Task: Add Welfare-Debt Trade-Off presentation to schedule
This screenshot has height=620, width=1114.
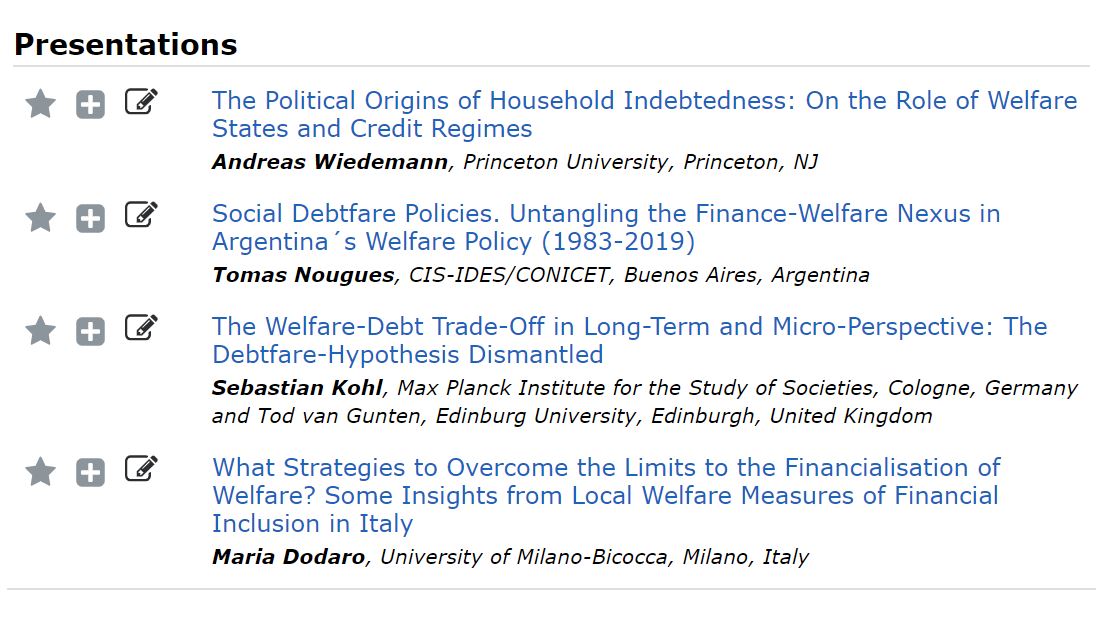Action: click(90, 331)
